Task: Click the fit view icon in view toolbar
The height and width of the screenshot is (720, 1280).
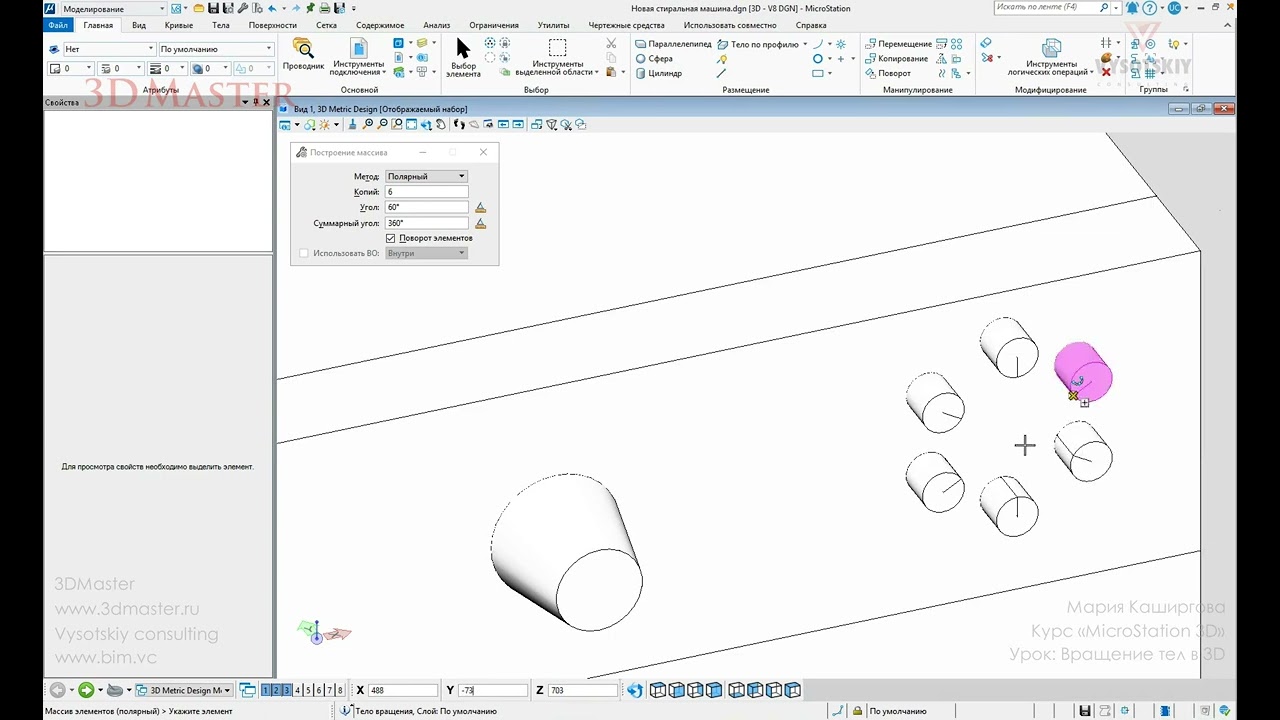Action: click(411, 125)
